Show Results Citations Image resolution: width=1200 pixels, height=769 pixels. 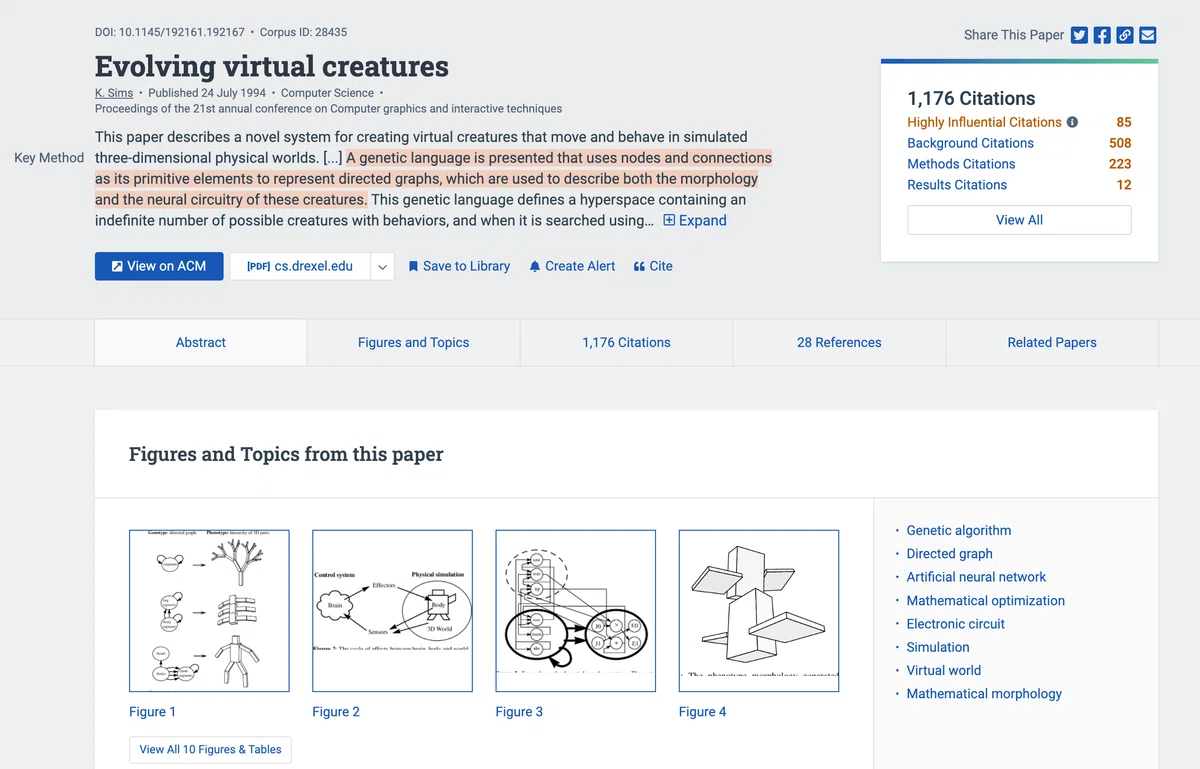click(x=957, y=185)
